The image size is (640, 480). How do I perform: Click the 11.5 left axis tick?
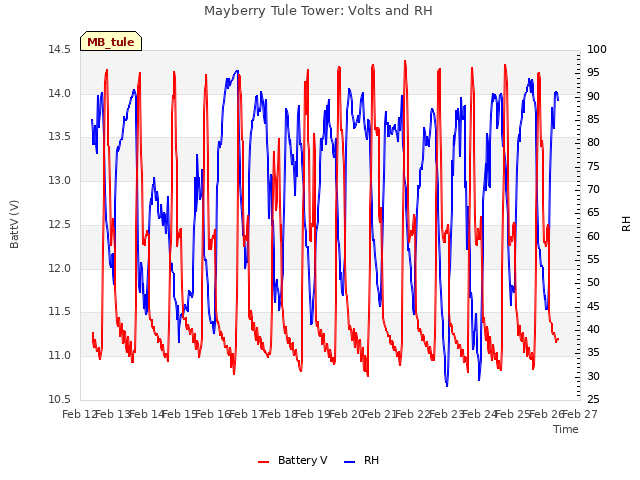coord(60,312)
